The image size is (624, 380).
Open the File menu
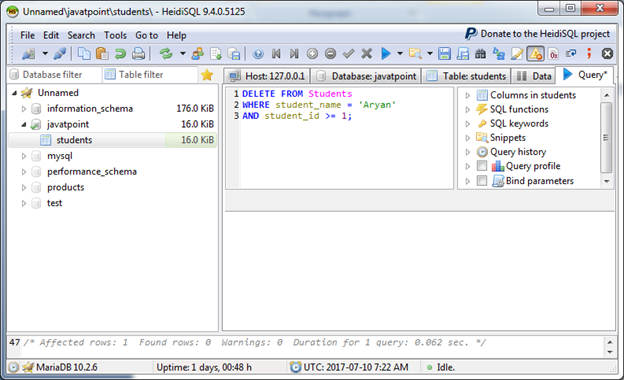tap(27, 35)
